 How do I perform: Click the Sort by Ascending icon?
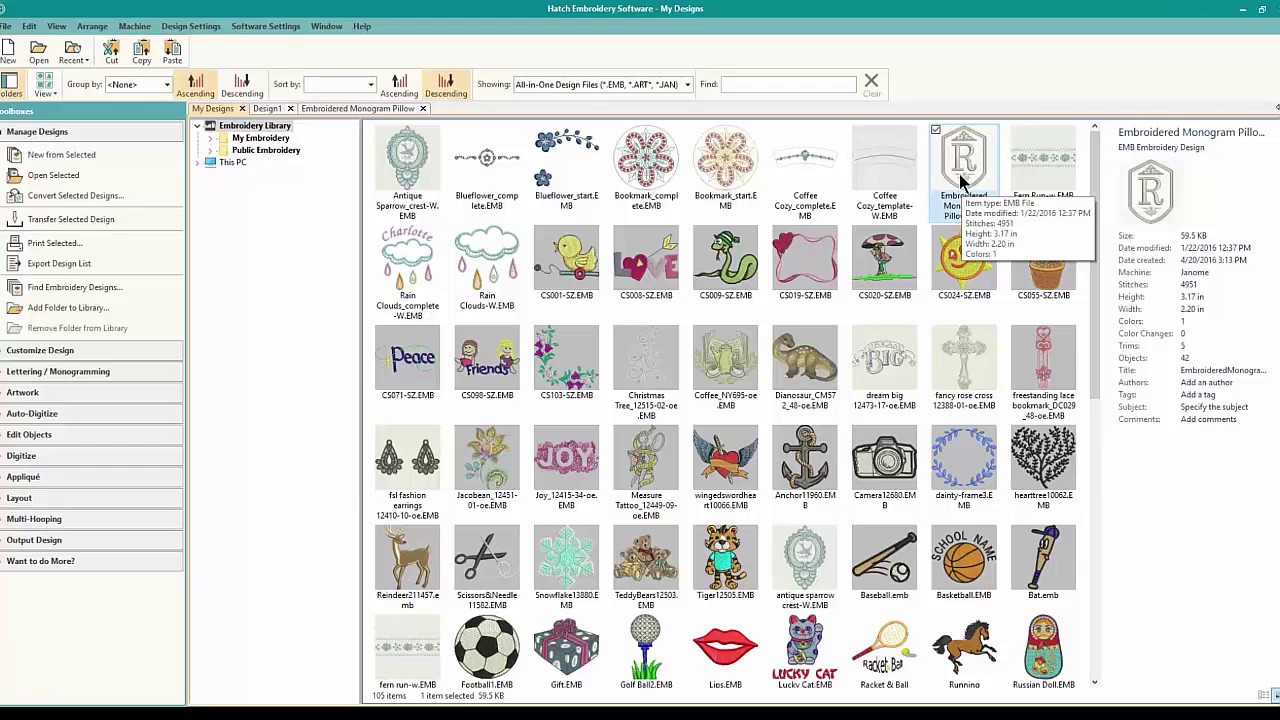click(x=399, y=81)
